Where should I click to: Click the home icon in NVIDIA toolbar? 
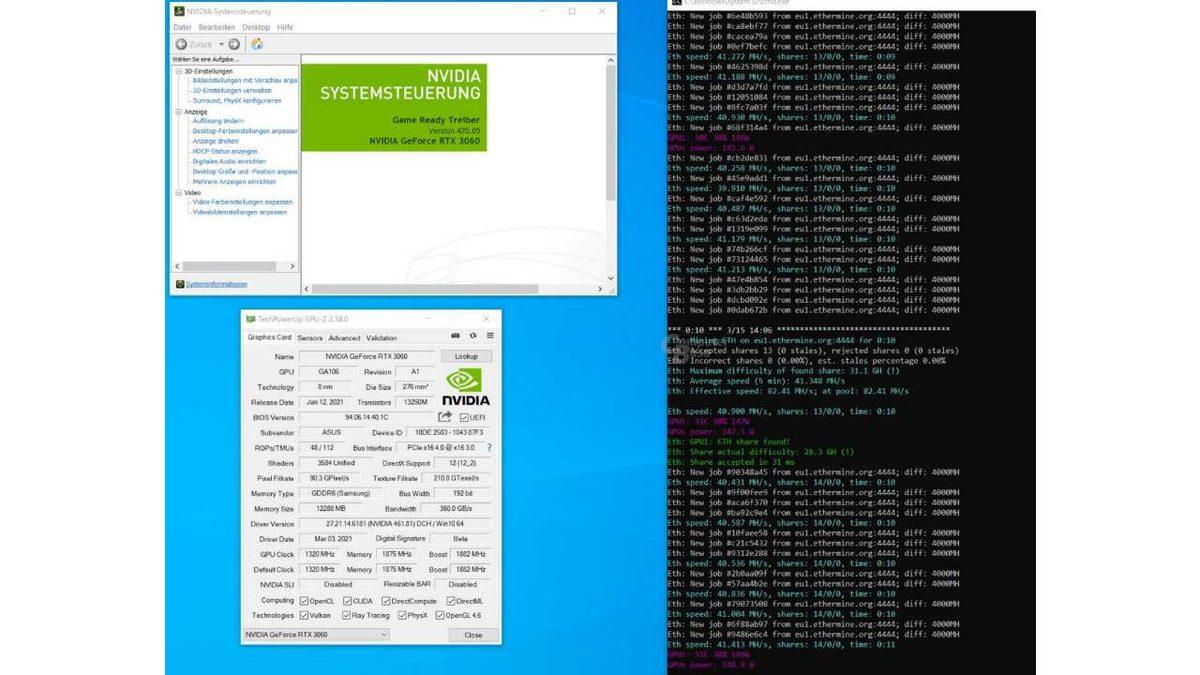click(x=257, y=44)
